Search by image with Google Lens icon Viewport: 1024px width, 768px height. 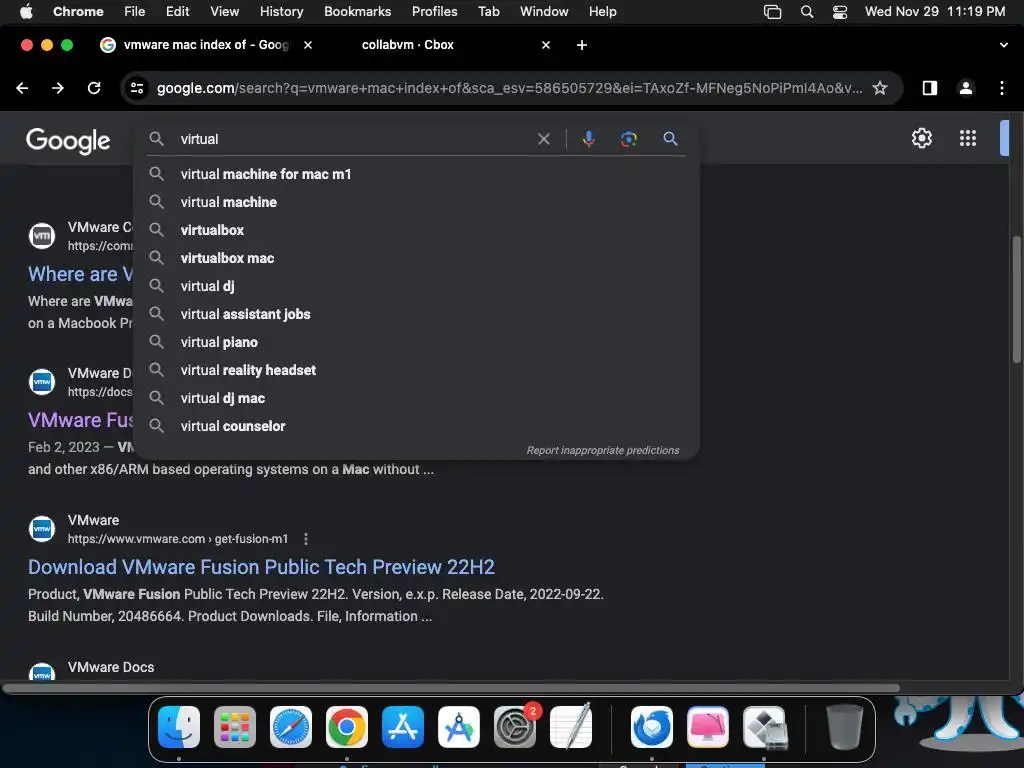click(x=628, y=138)
